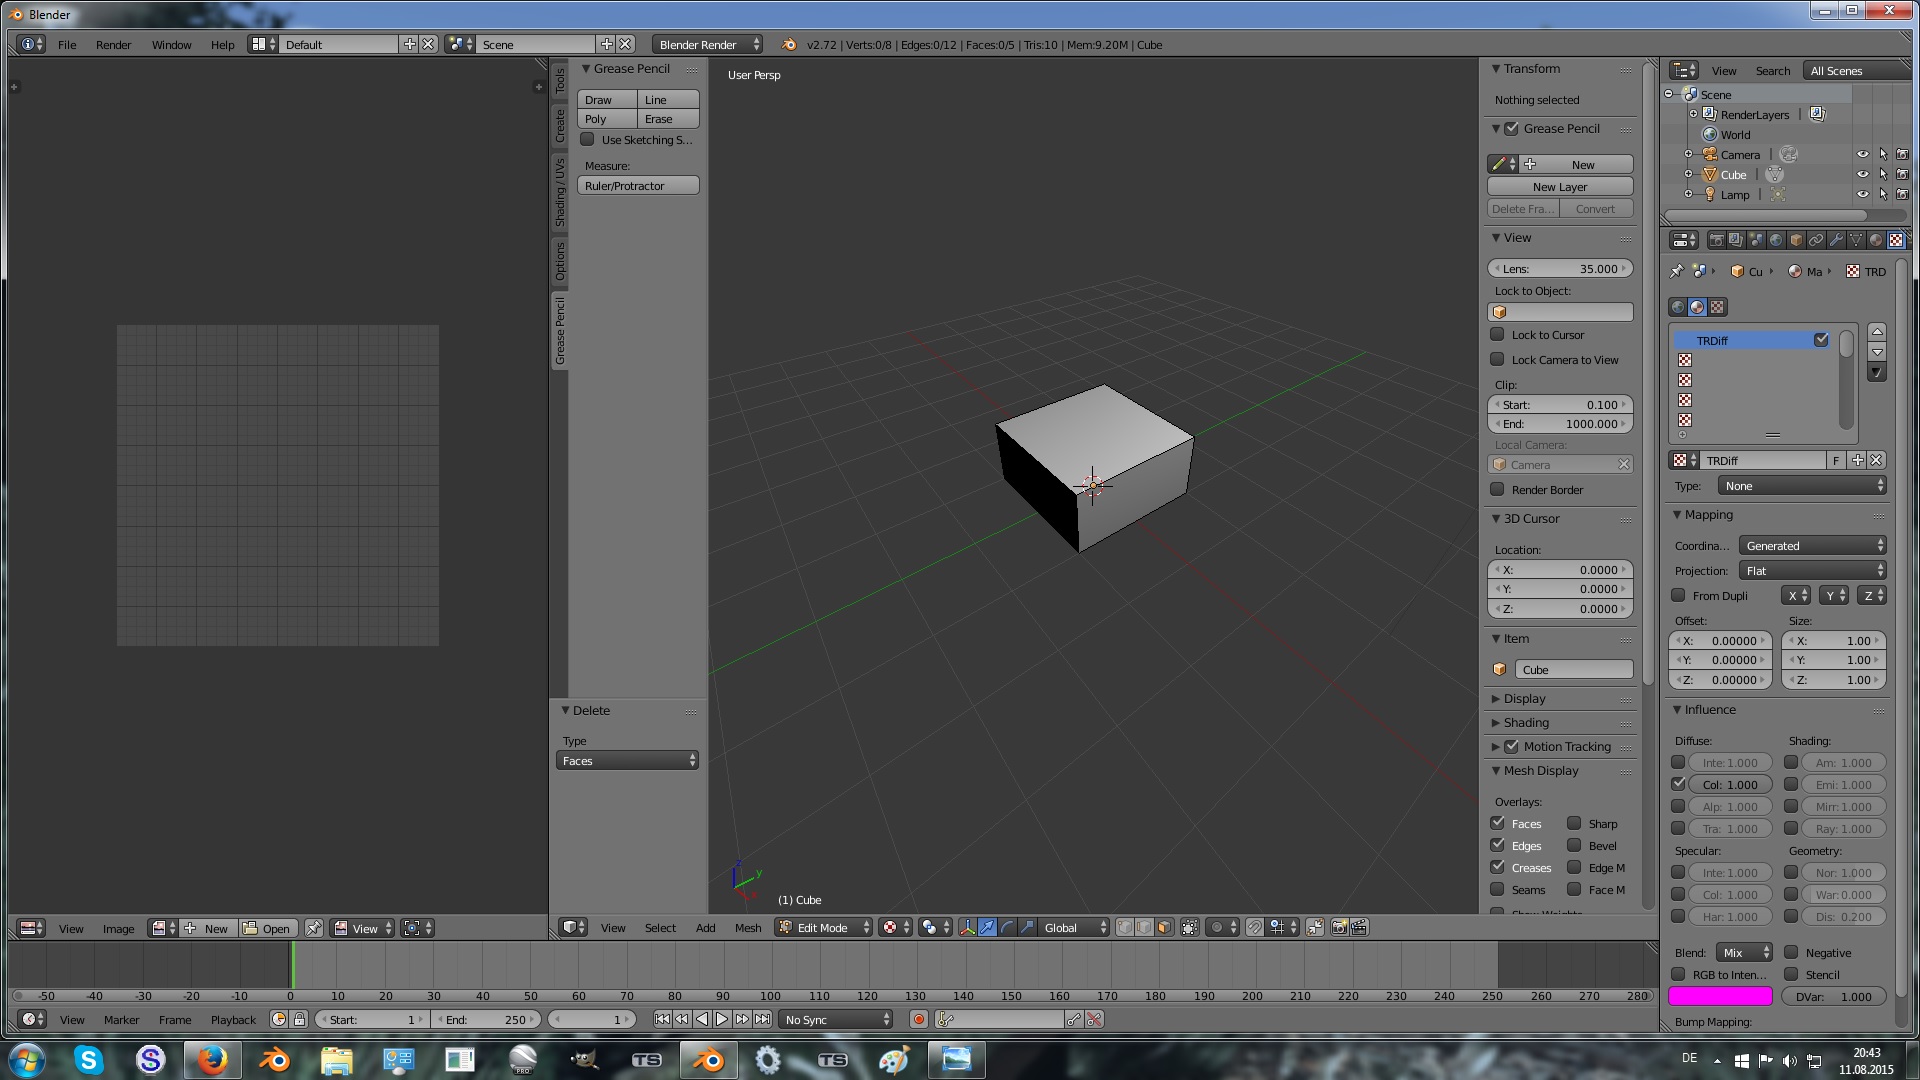Viewport: 1920px width, 1080px height.
Task: Open the Render menu
Action: point(113,45)
